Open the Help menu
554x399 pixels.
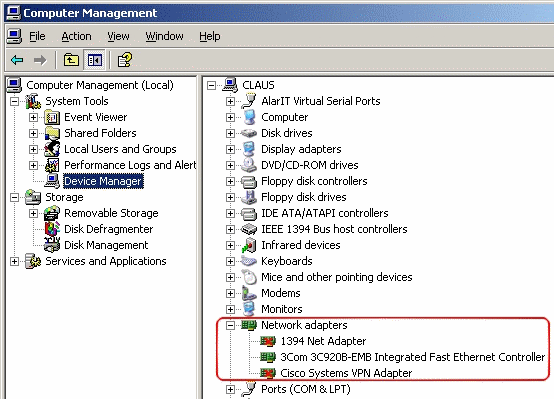210,36
